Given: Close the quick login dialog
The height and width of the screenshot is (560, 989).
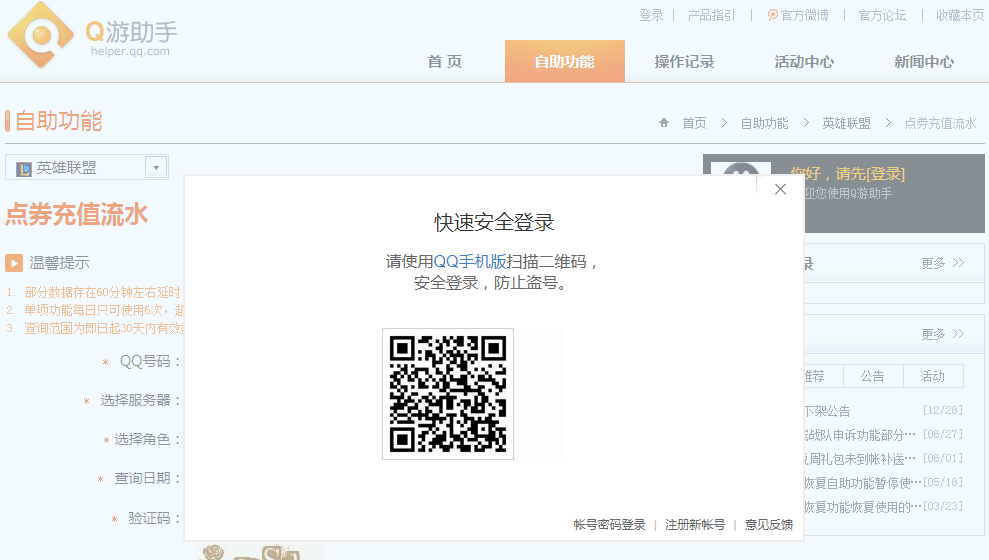Looking at the screenshot, I should (780, 189).
